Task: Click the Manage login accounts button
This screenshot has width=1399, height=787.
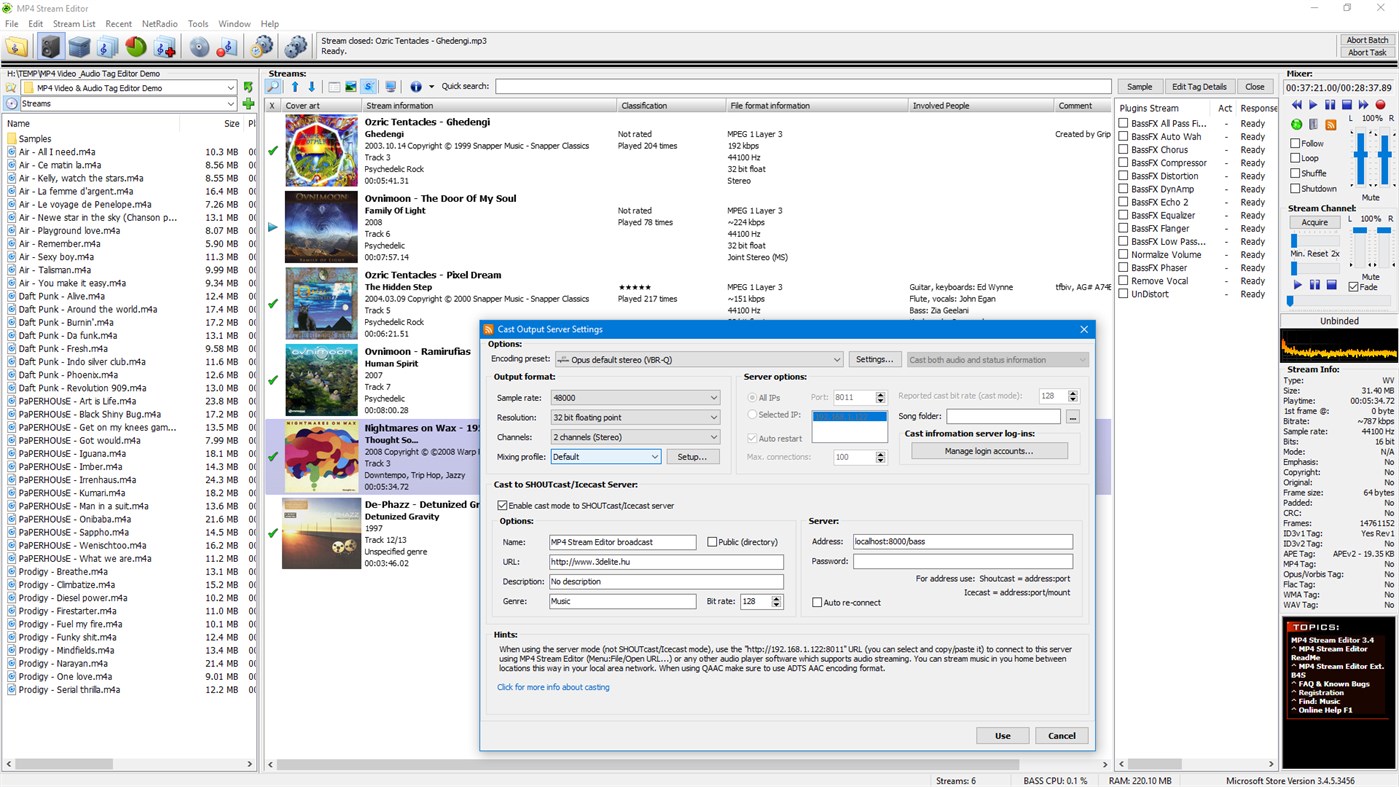Action: pos(988,450)
